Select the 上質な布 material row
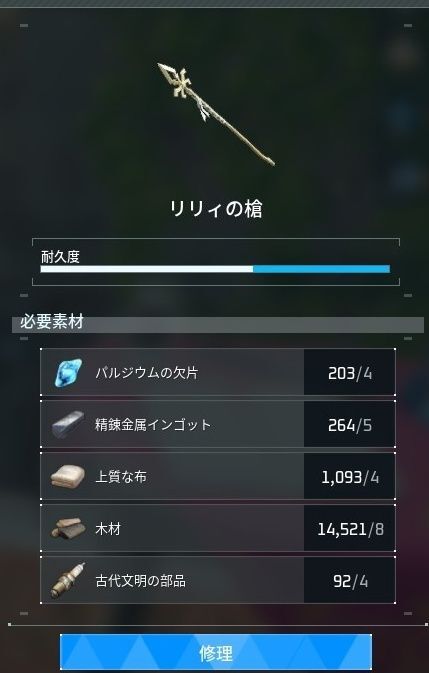The image size is (429, 673). click(218, 476)
